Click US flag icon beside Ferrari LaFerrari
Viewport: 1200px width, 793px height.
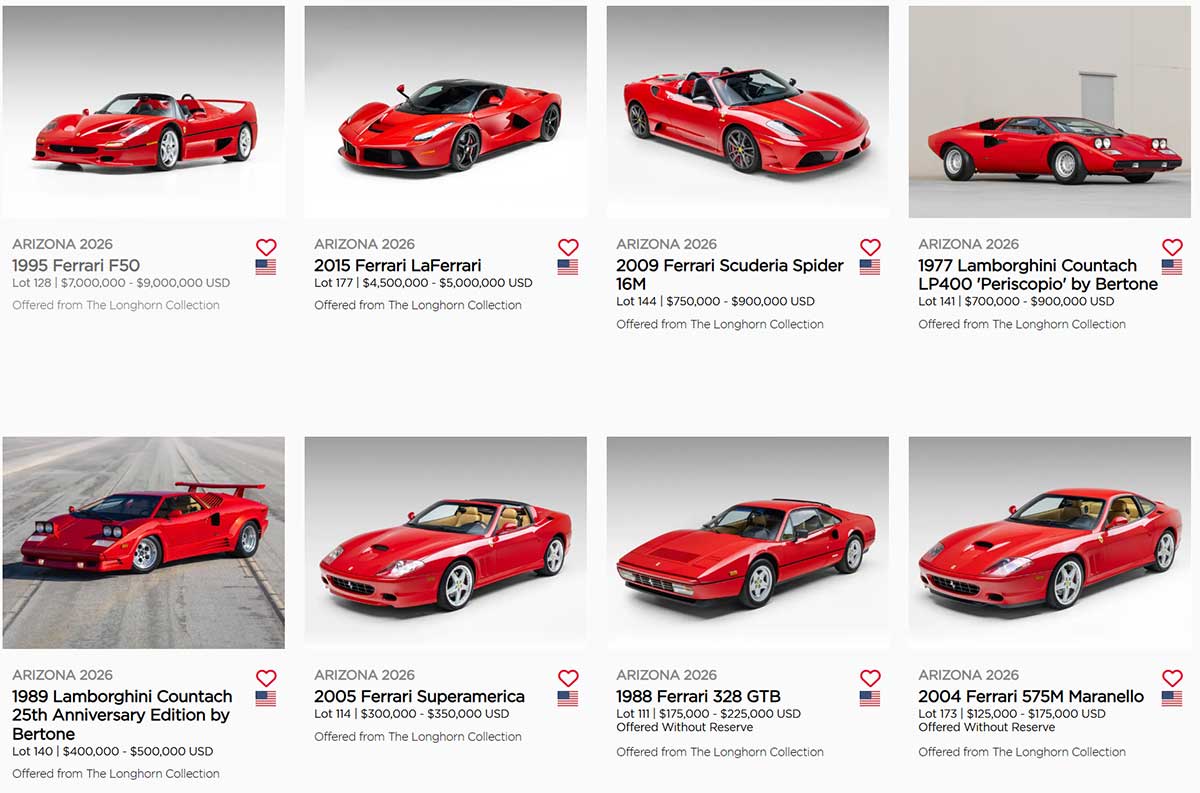click(568, 267)
